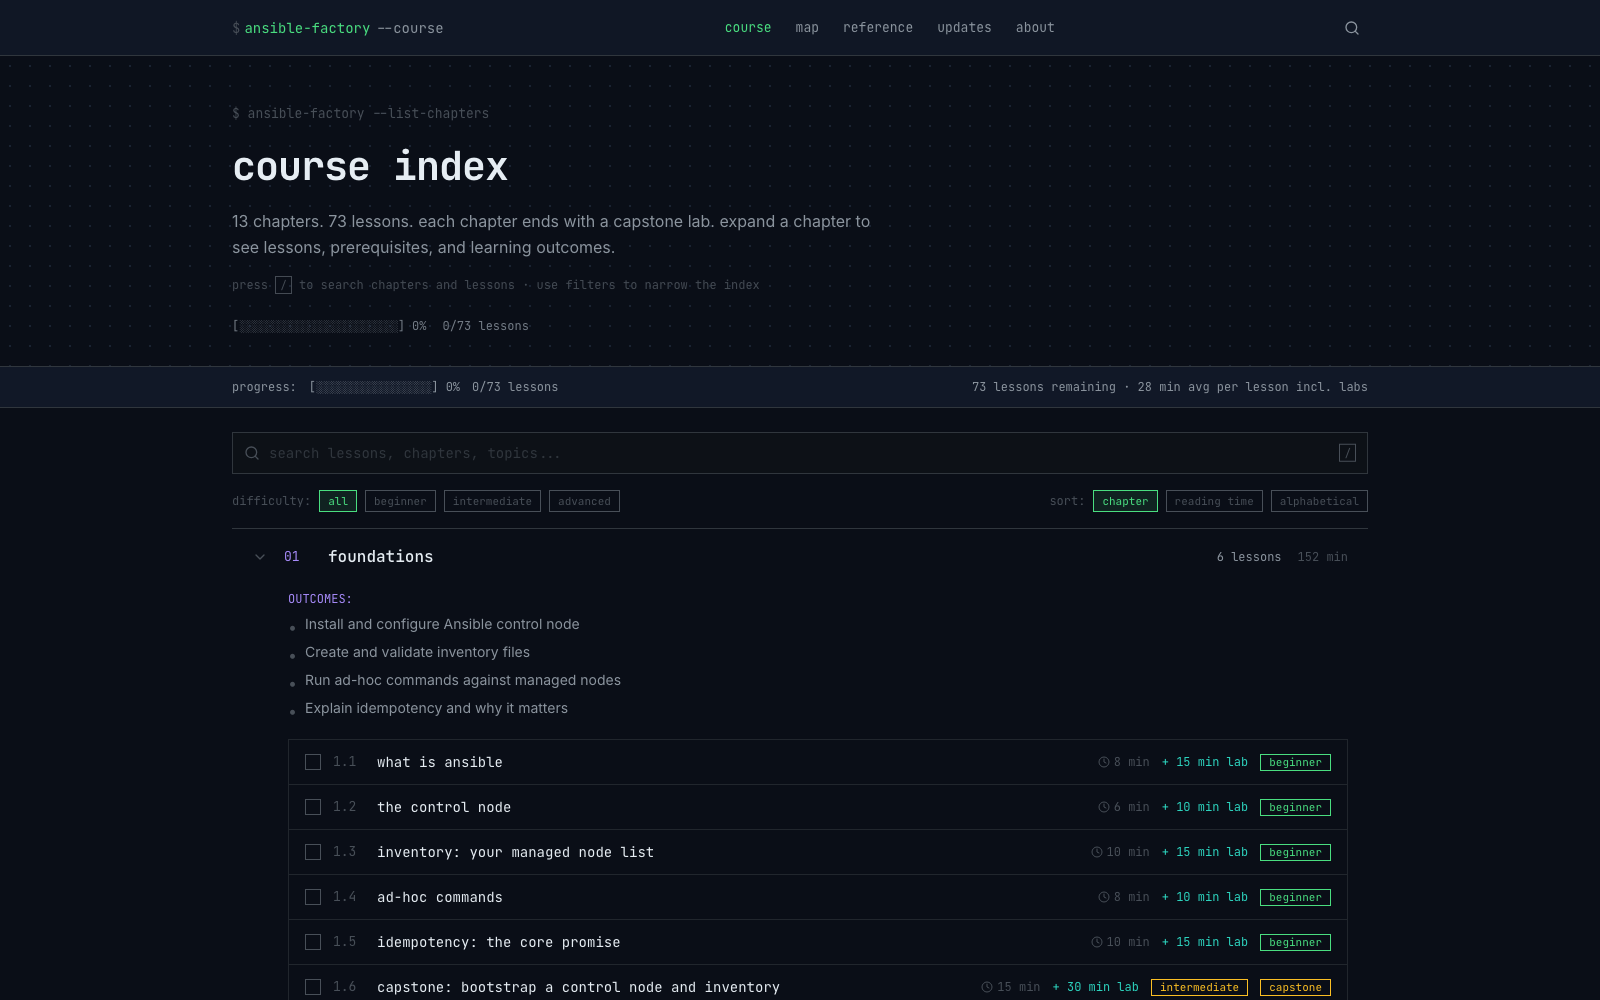Sort the index by chapter
This screenshot has height=1000, width=1600.
click(1125, 501)
